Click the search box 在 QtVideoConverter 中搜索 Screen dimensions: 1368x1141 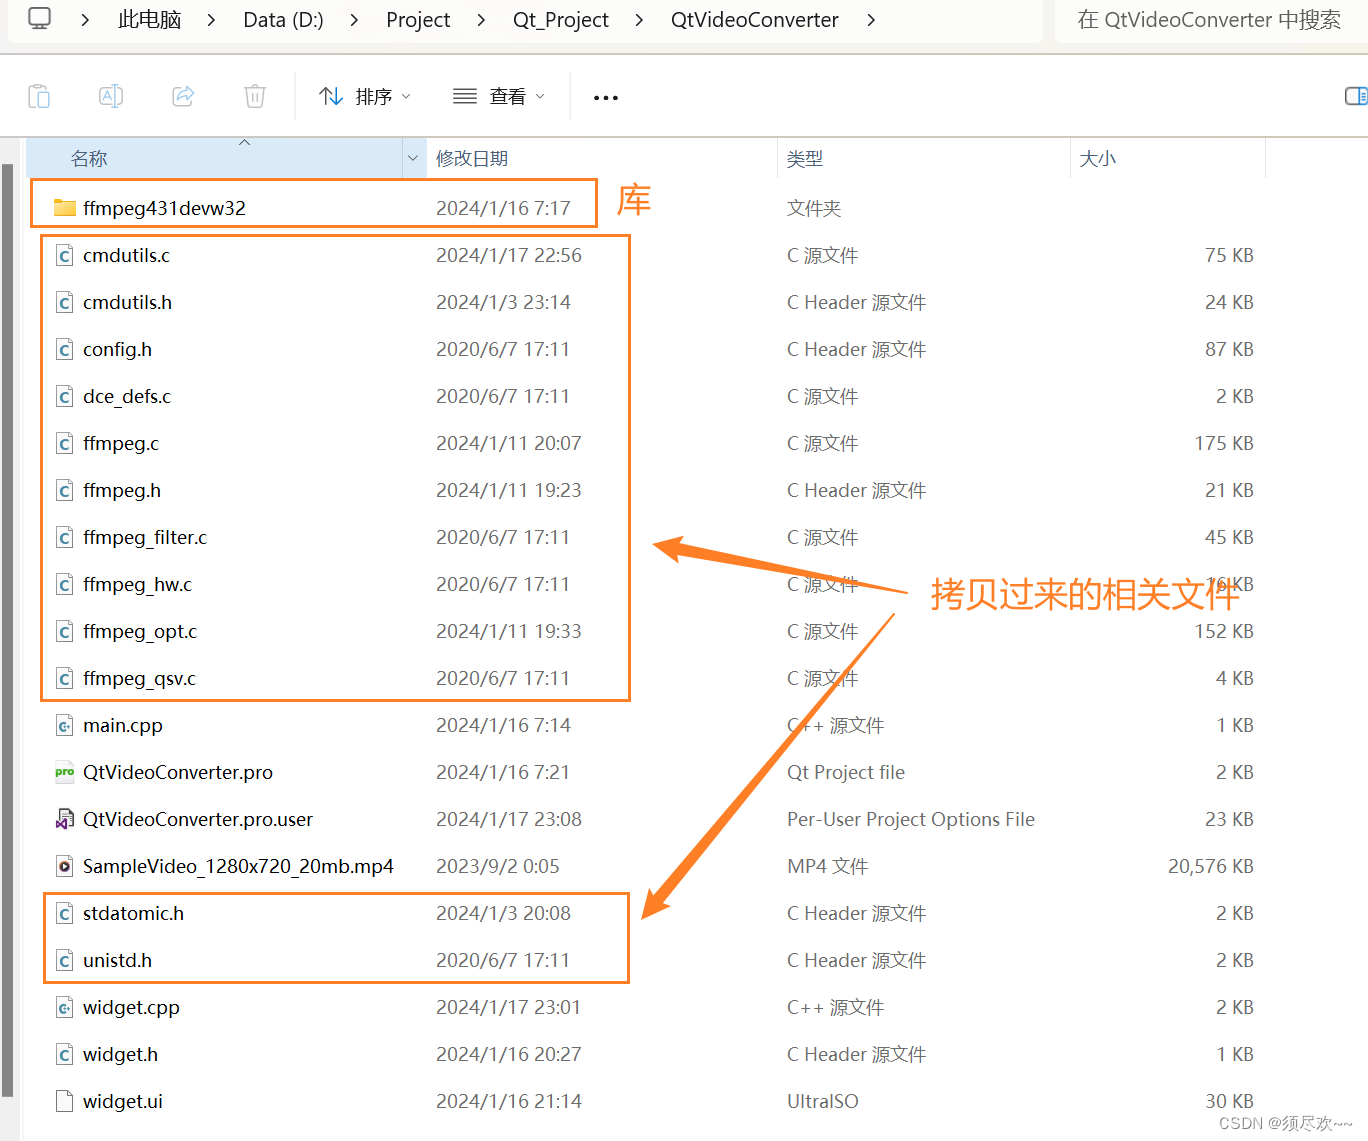[1211, 20]
